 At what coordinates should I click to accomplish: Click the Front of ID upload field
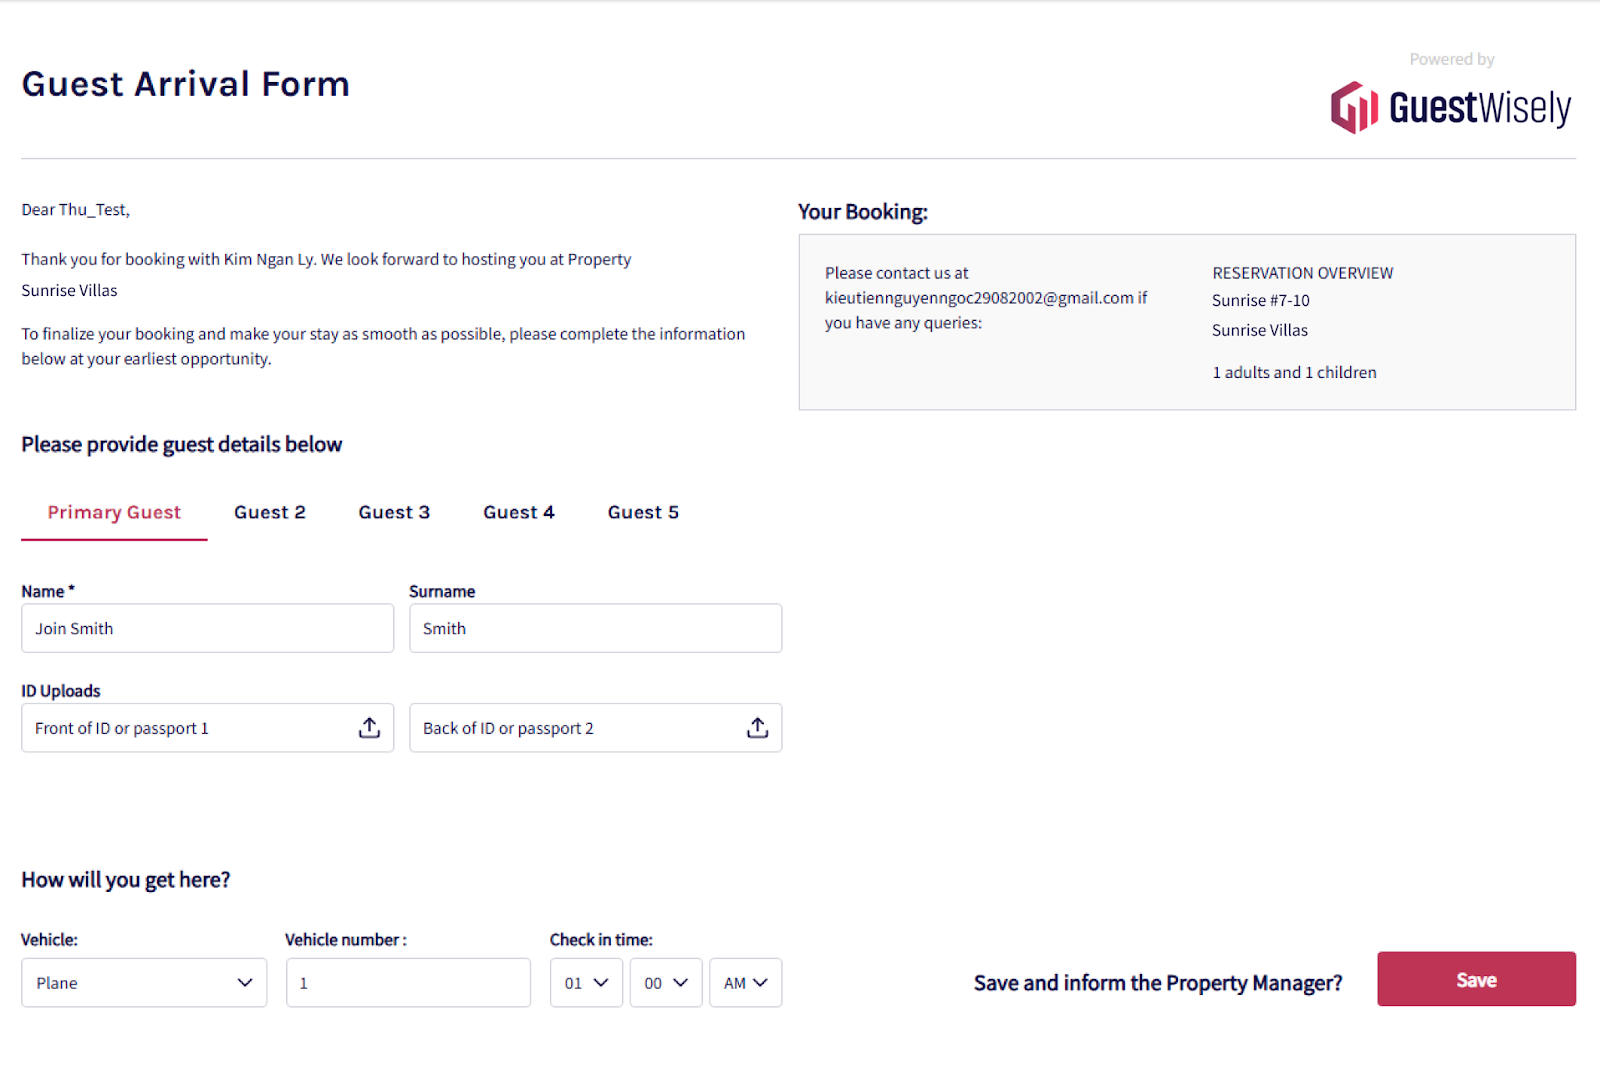coord(185,728)
